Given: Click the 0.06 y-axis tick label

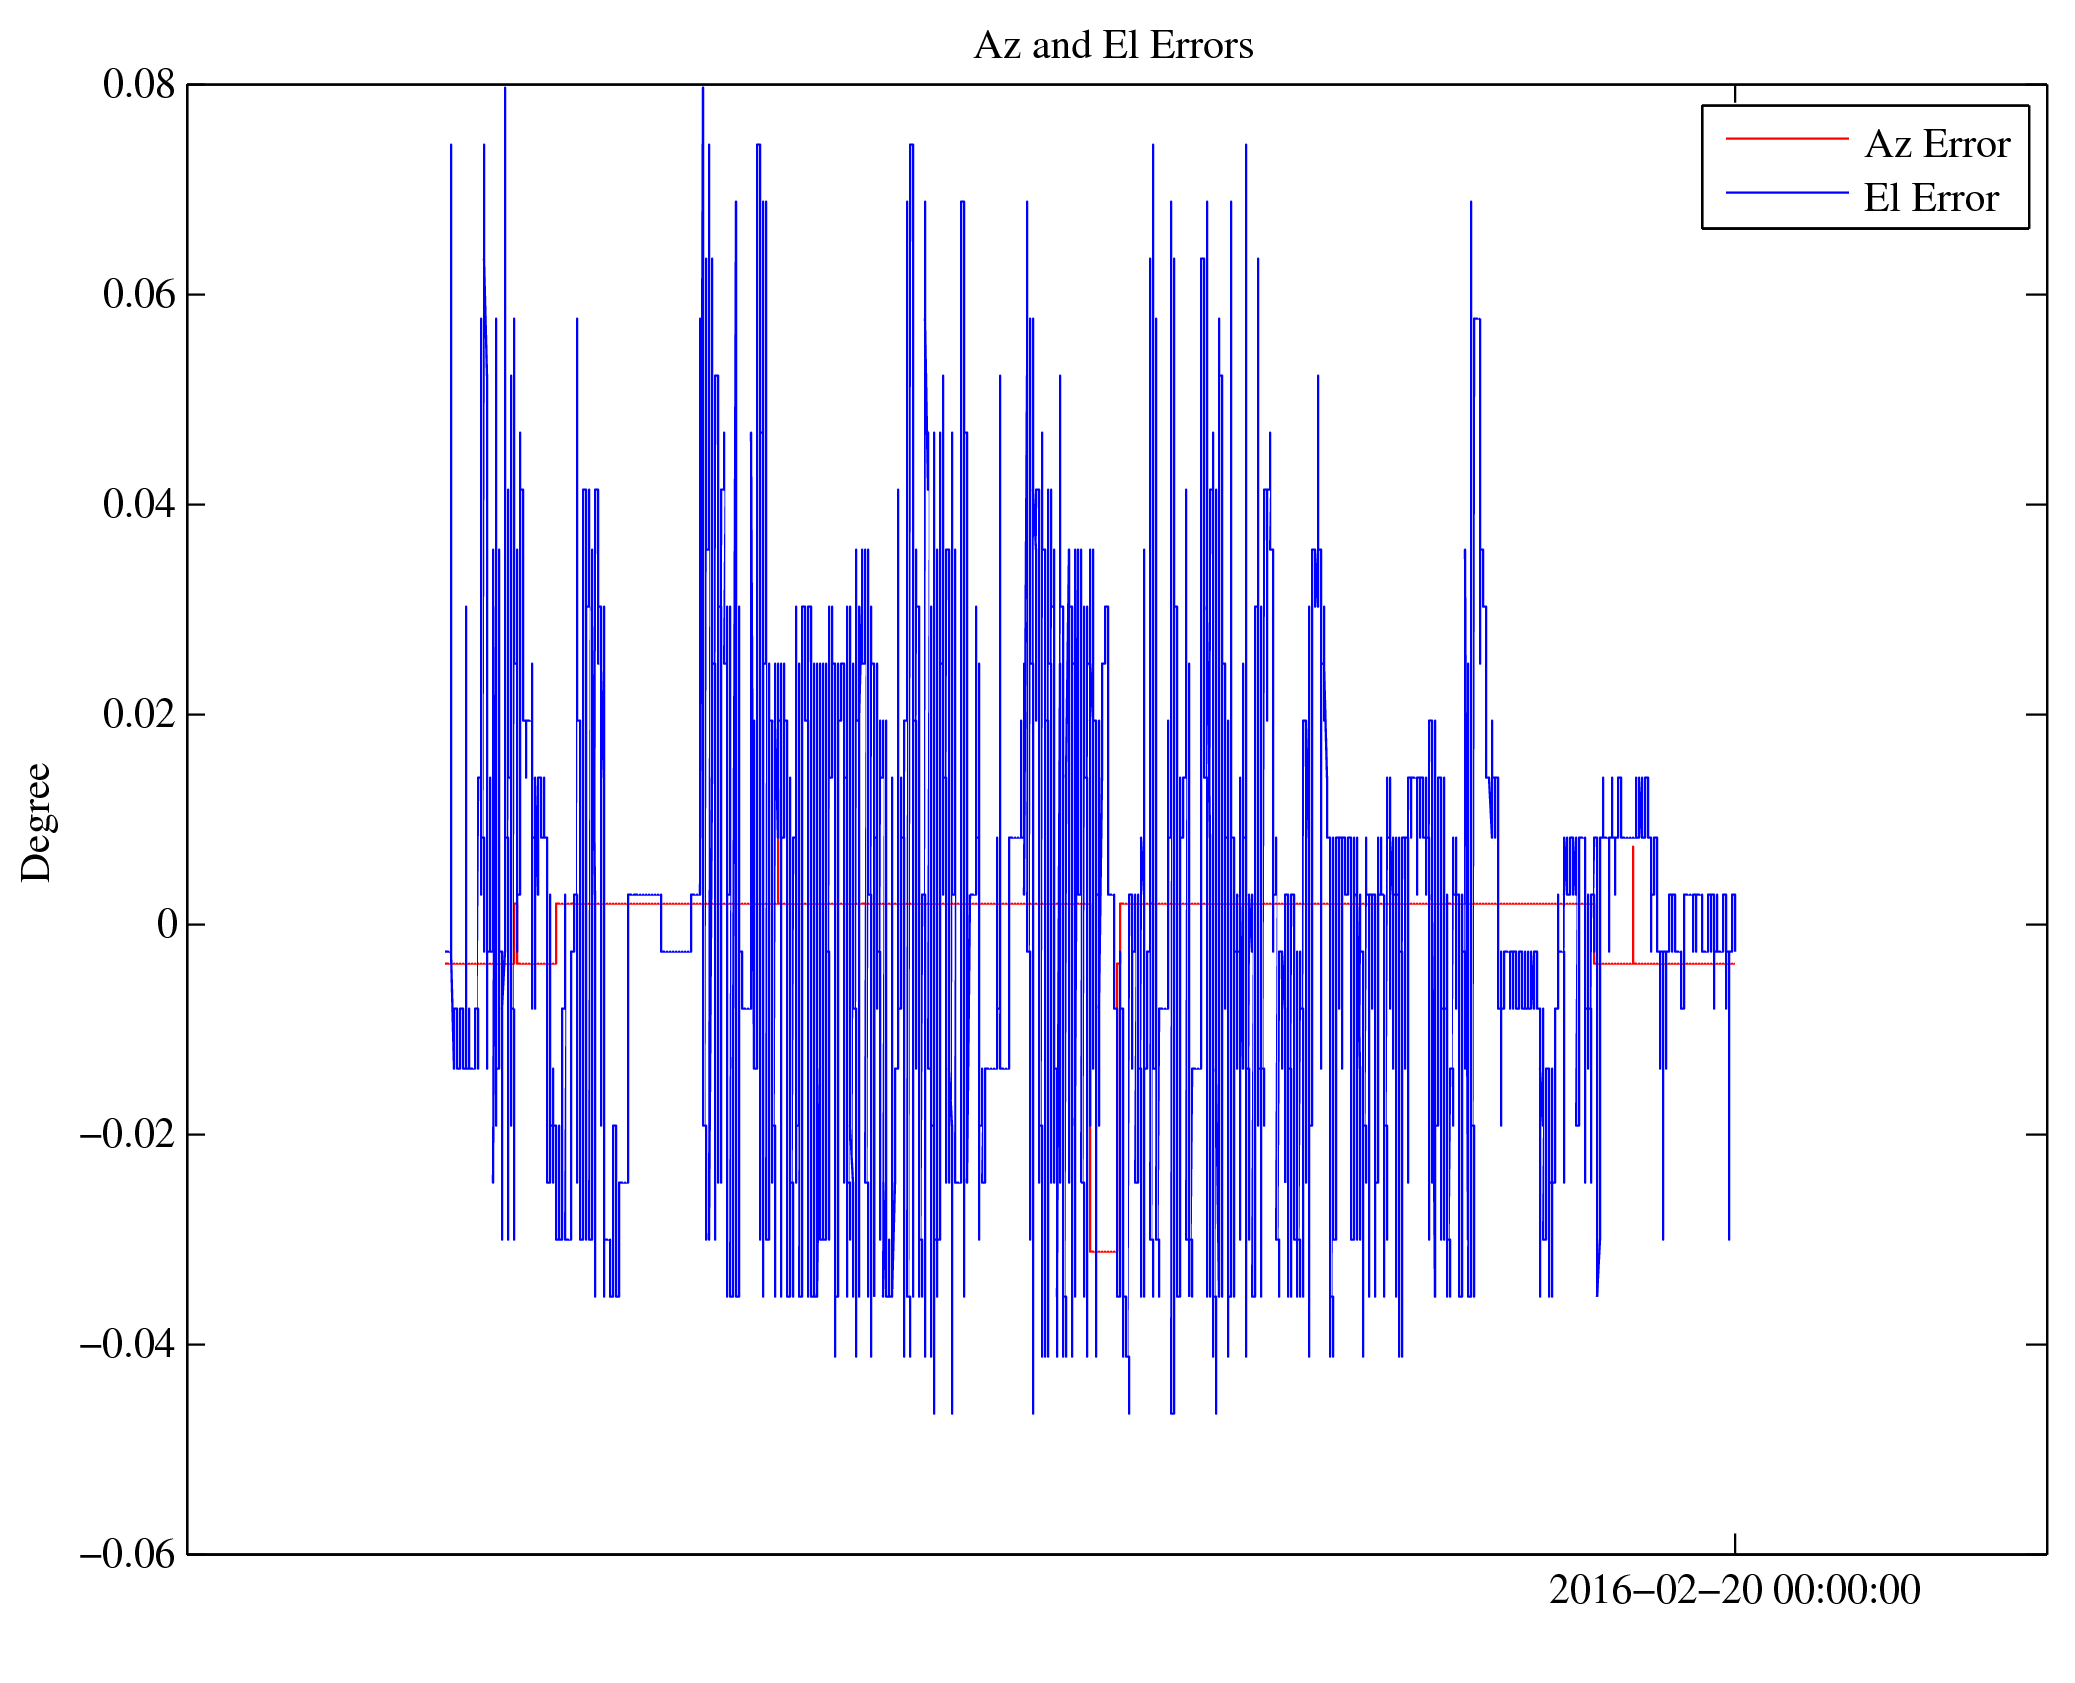Looking at the screenshot, I should 138,295.
